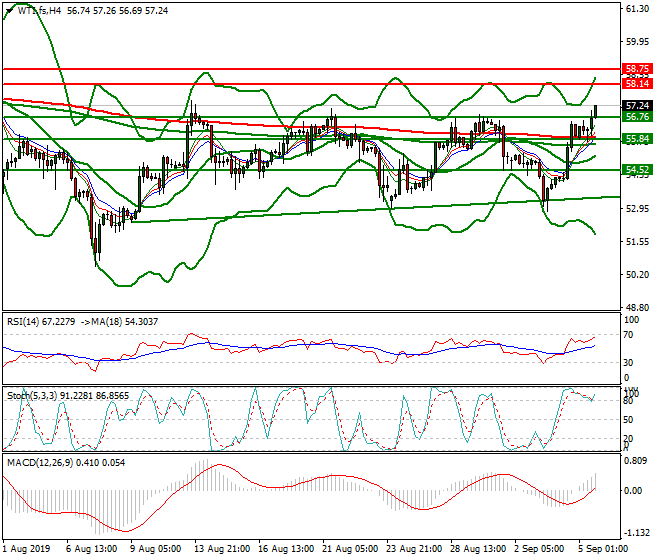Click the 48.80 price axis value
Screen dimensions: 660x560
(637, 308)
